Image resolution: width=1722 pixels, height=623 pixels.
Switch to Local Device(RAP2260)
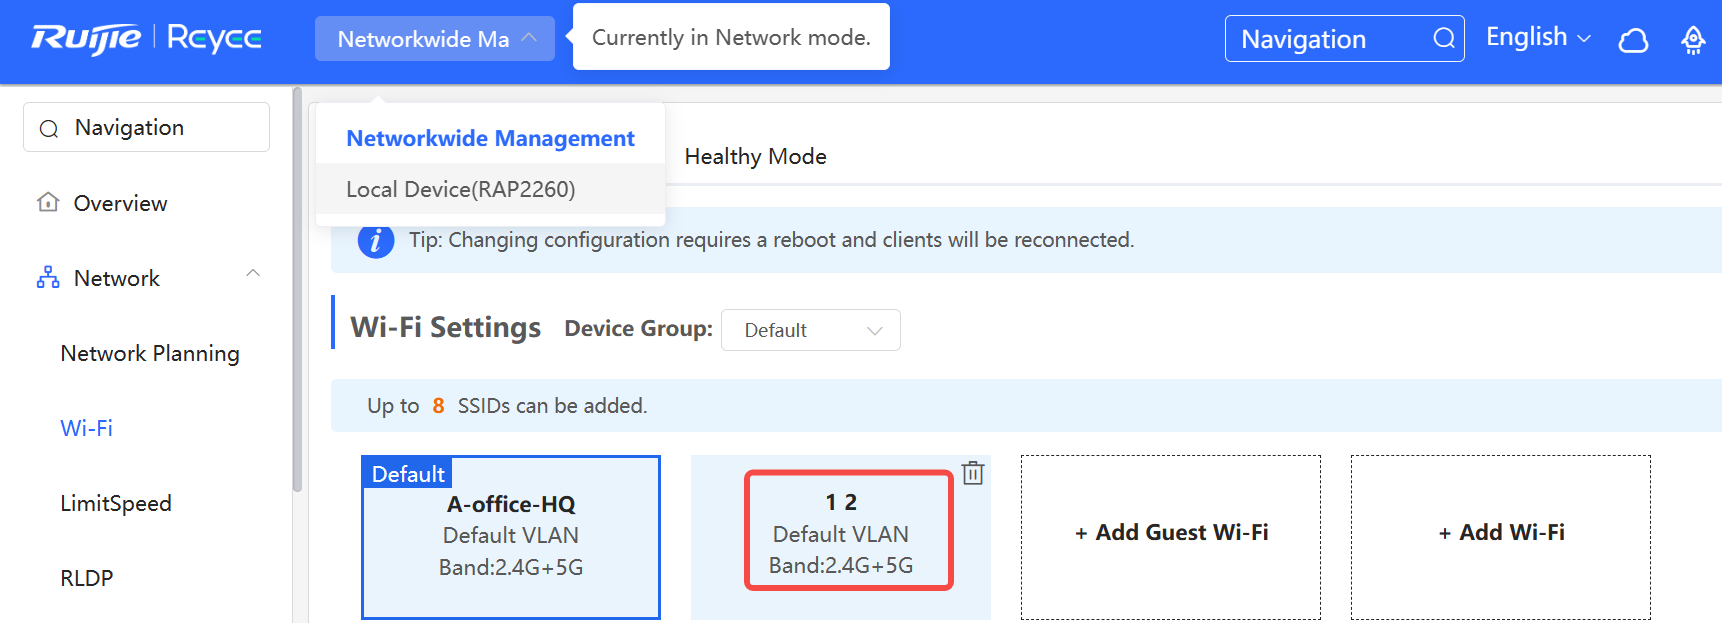click(490, 189)
